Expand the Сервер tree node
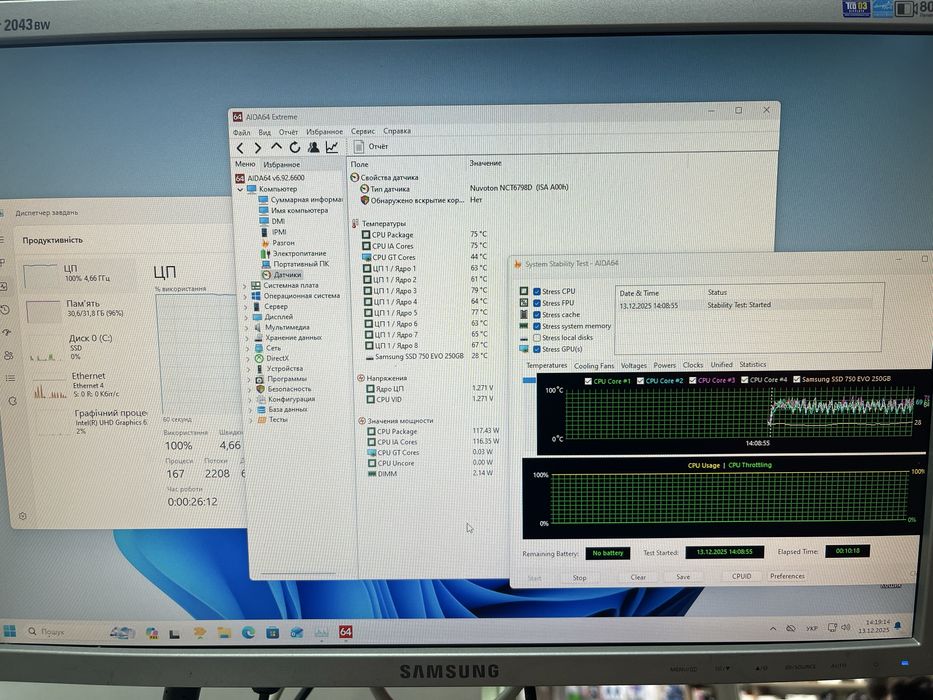The image size is (933, 700). coord(246,307)
